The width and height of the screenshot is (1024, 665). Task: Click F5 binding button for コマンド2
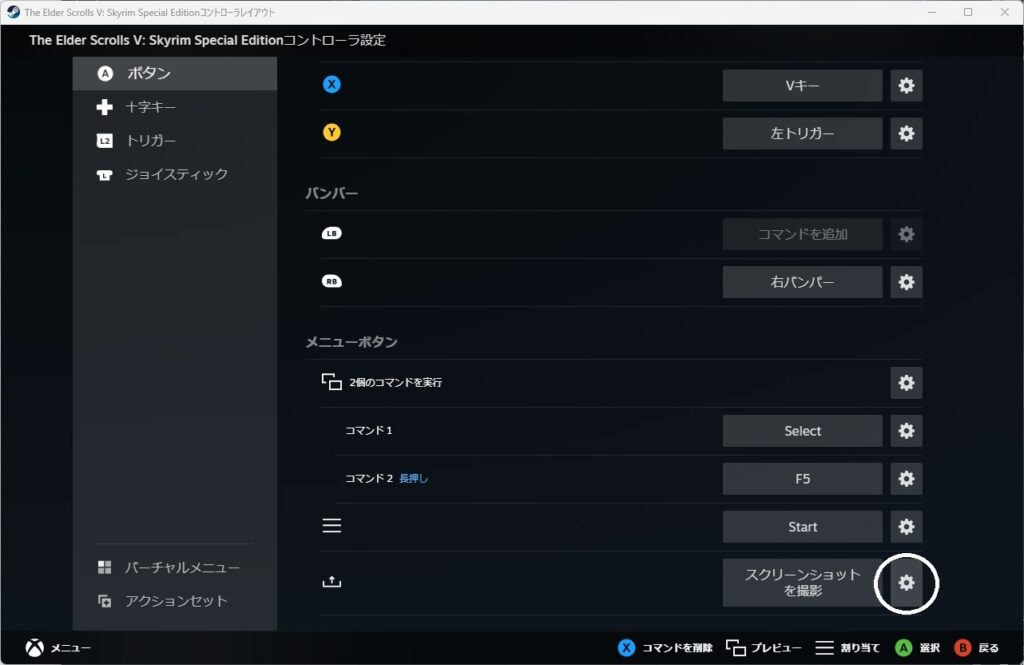[803, 479]
